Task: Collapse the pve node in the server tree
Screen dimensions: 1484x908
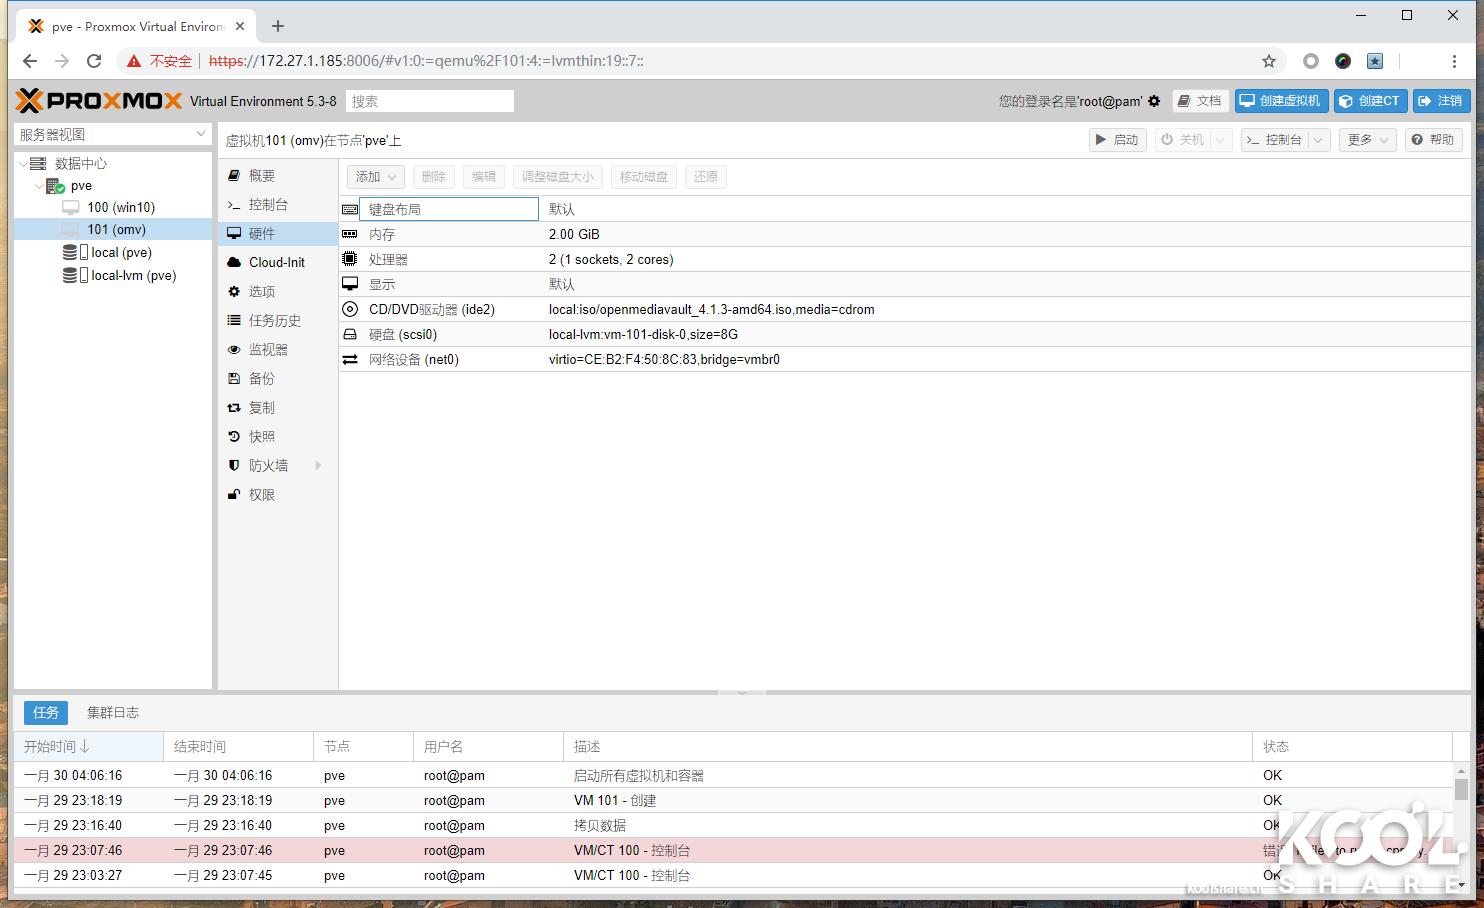Action: 39,185
